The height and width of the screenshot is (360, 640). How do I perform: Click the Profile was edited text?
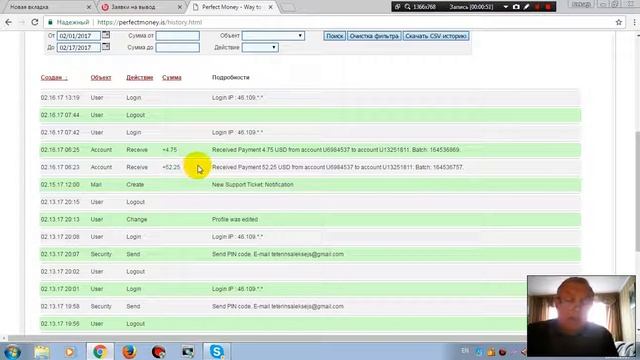[x=235, y=219]
